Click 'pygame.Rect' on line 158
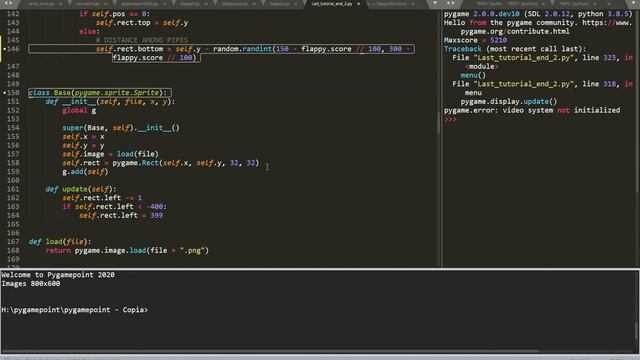Image resolution: width=640 pixels, height=360 pixels. click(136, 163)
